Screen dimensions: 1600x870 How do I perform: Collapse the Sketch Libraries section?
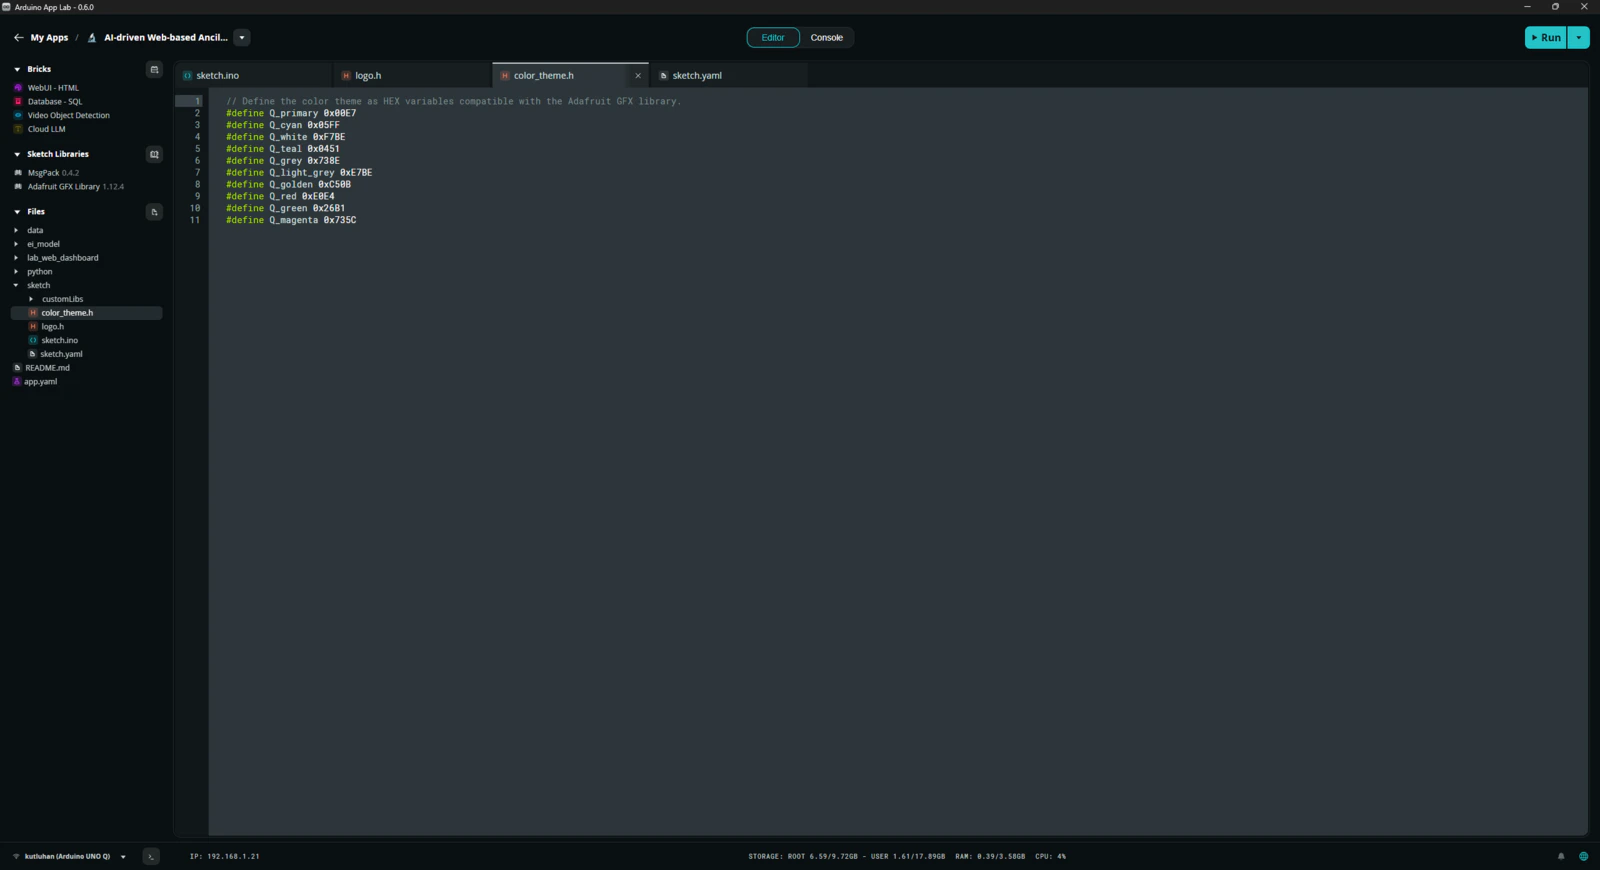coord(17,154)
